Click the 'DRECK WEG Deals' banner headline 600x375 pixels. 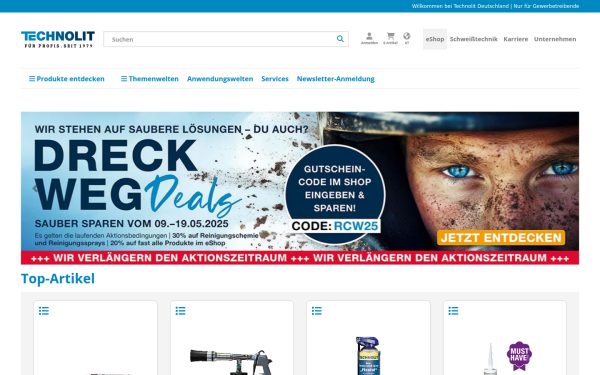(x=137, y=180)
